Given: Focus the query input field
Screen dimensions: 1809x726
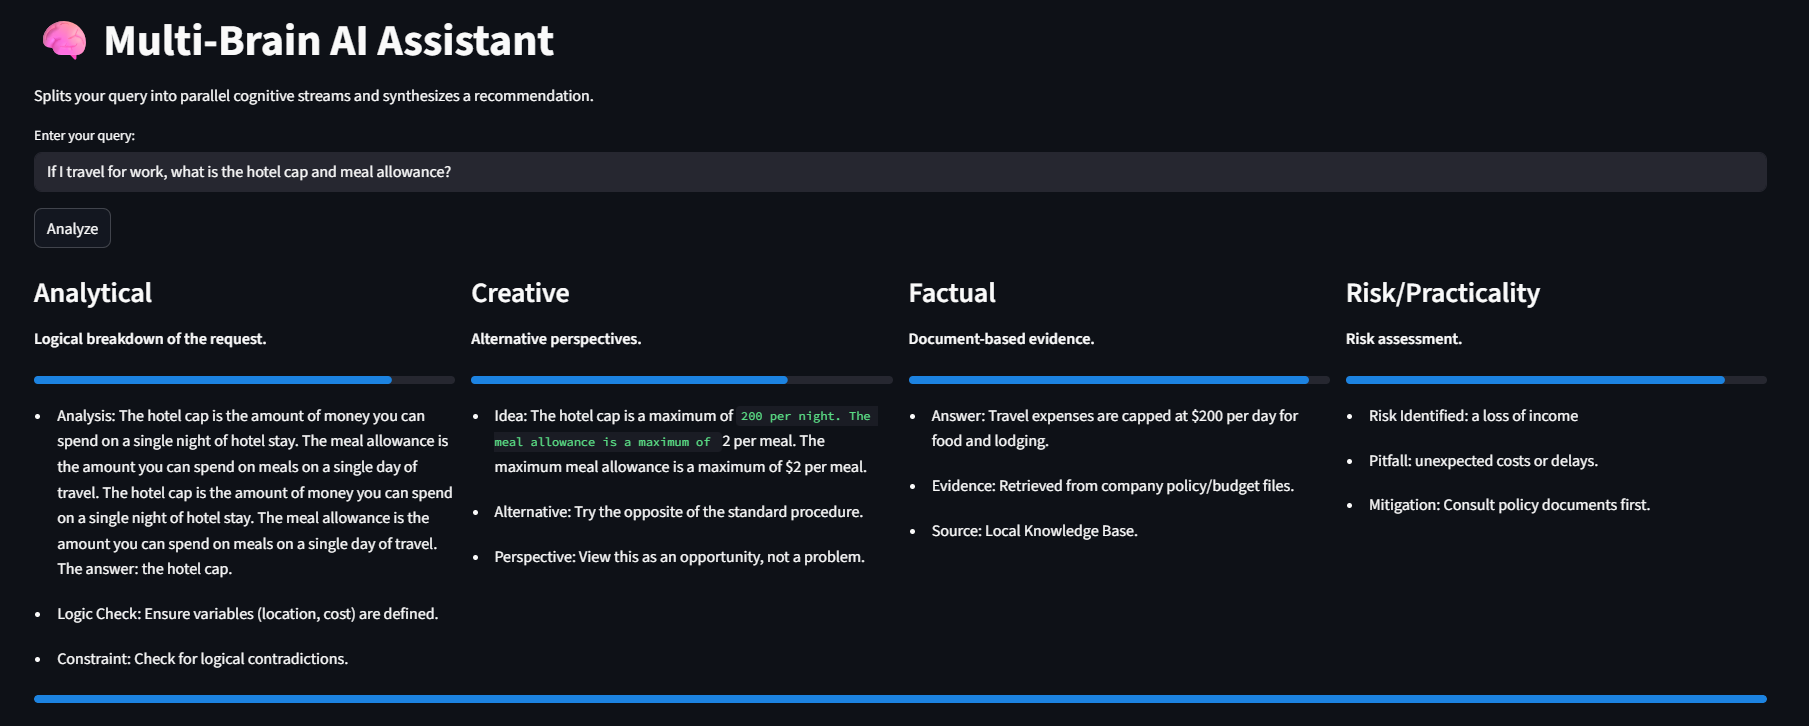Looking at the screenshot, I should [900, 172].
